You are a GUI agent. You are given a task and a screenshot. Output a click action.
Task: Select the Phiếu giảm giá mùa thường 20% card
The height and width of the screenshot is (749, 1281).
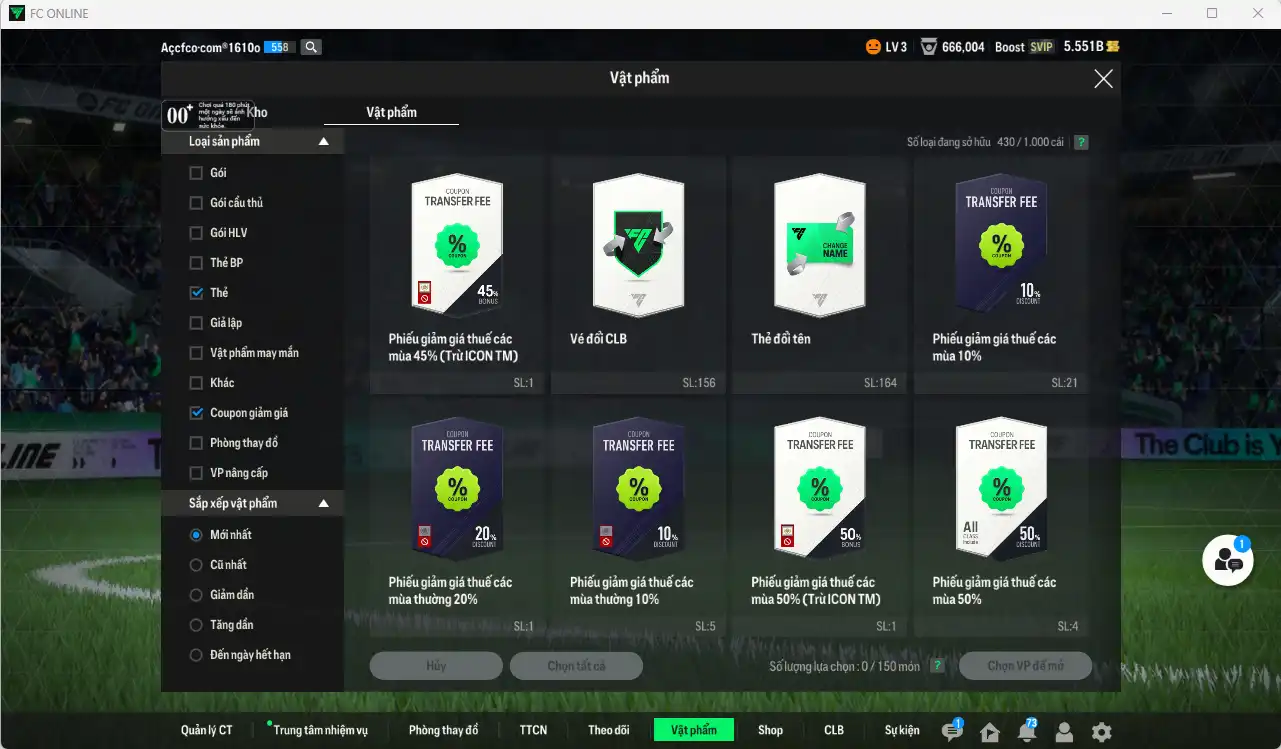[457, 518]
